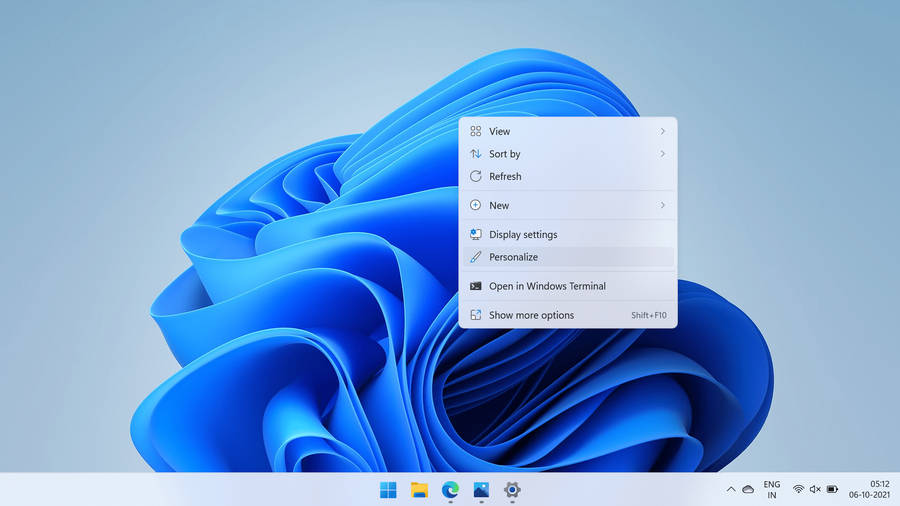Viewport: 900px width, 506px height.
Task: Choose Personalize from the context menu
Action: pyautogui.click(x=568, y=257)
